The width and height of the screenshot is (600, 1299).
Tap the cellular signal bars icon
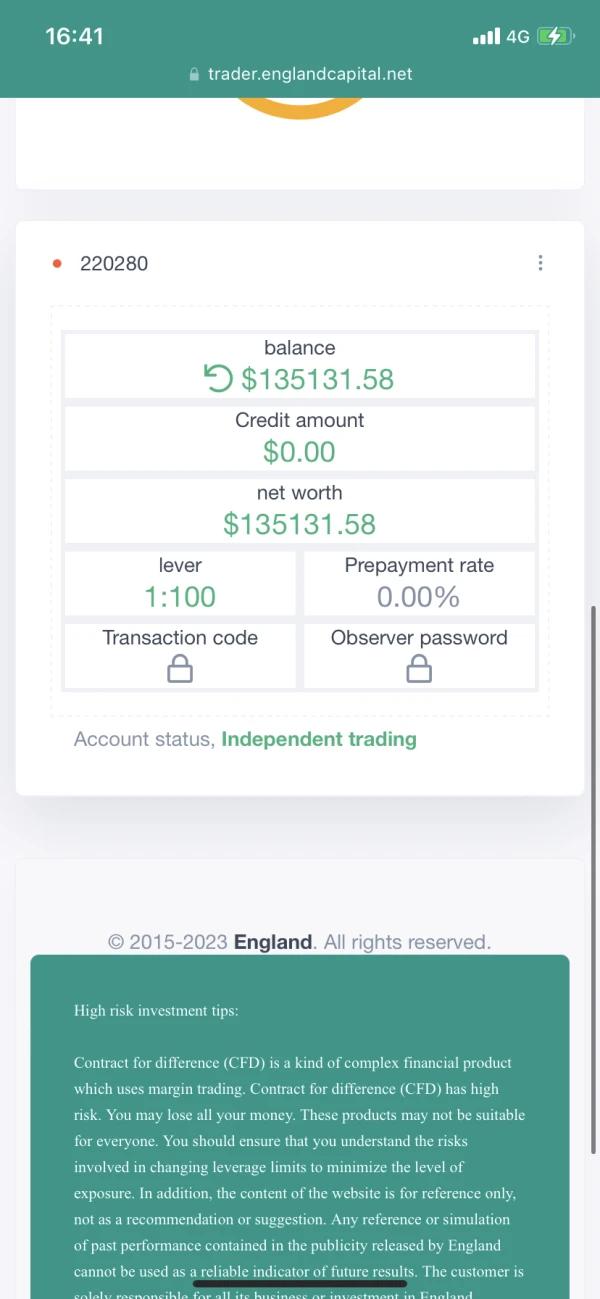[486, 37]
